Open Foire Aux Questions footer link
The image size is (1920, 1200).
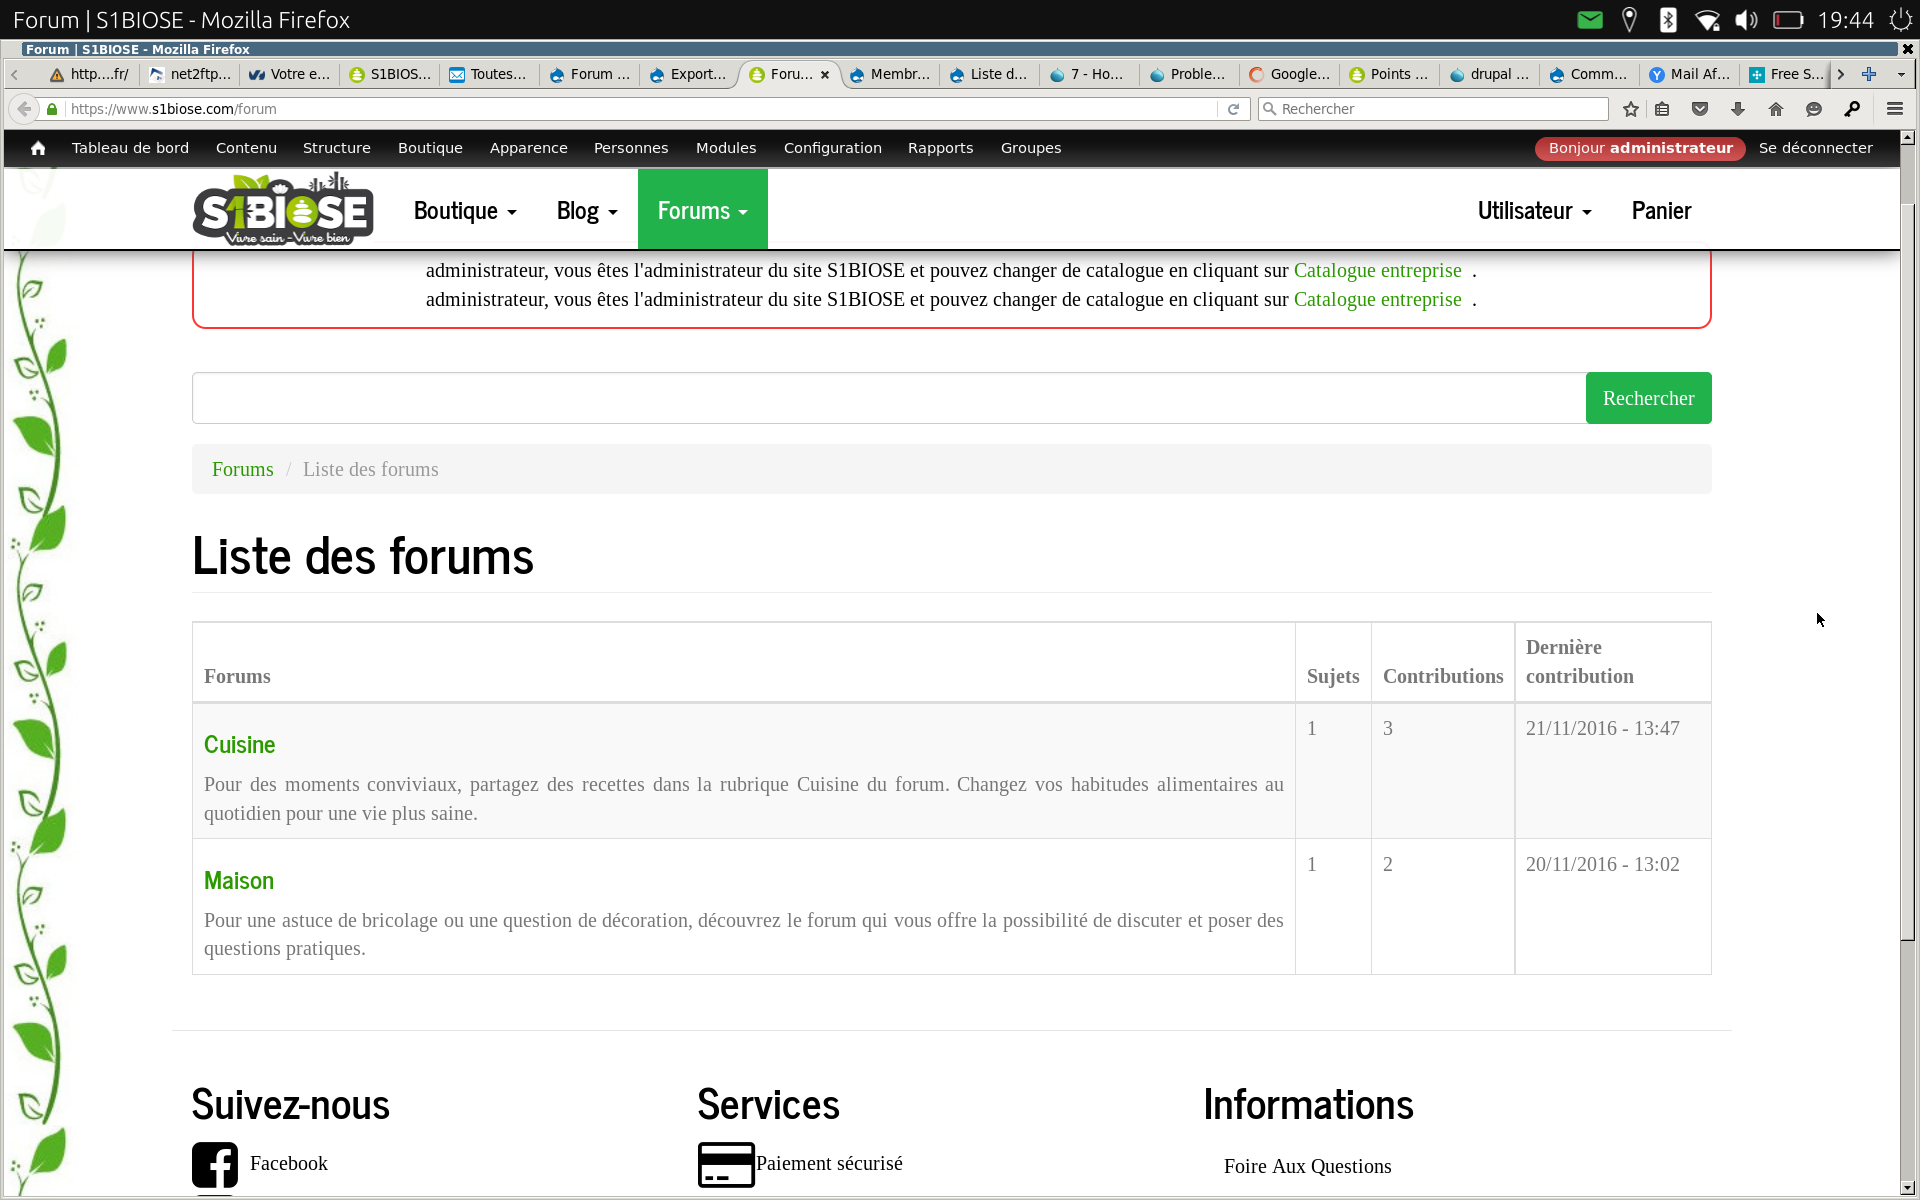coord(1307,1166)
